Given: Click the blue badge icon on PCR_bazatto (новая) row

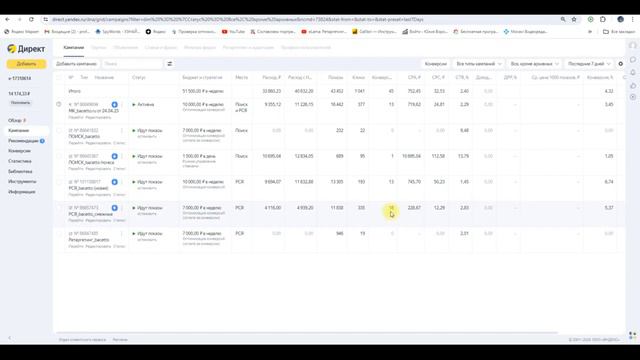Looking at the screenshot, I should coord(115,182).
